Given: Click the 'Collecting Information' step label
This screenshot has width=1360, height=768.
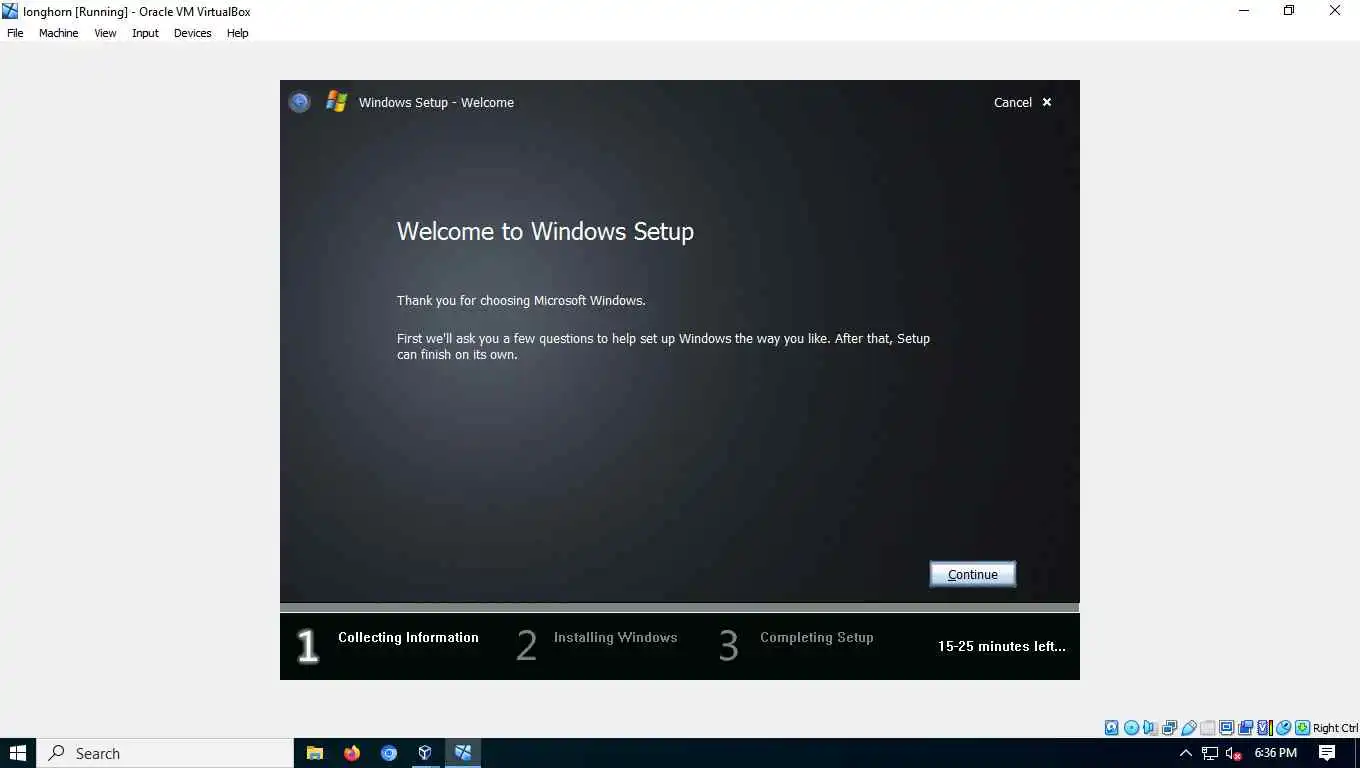Looking at the screenshot, I should coord(408,637).
